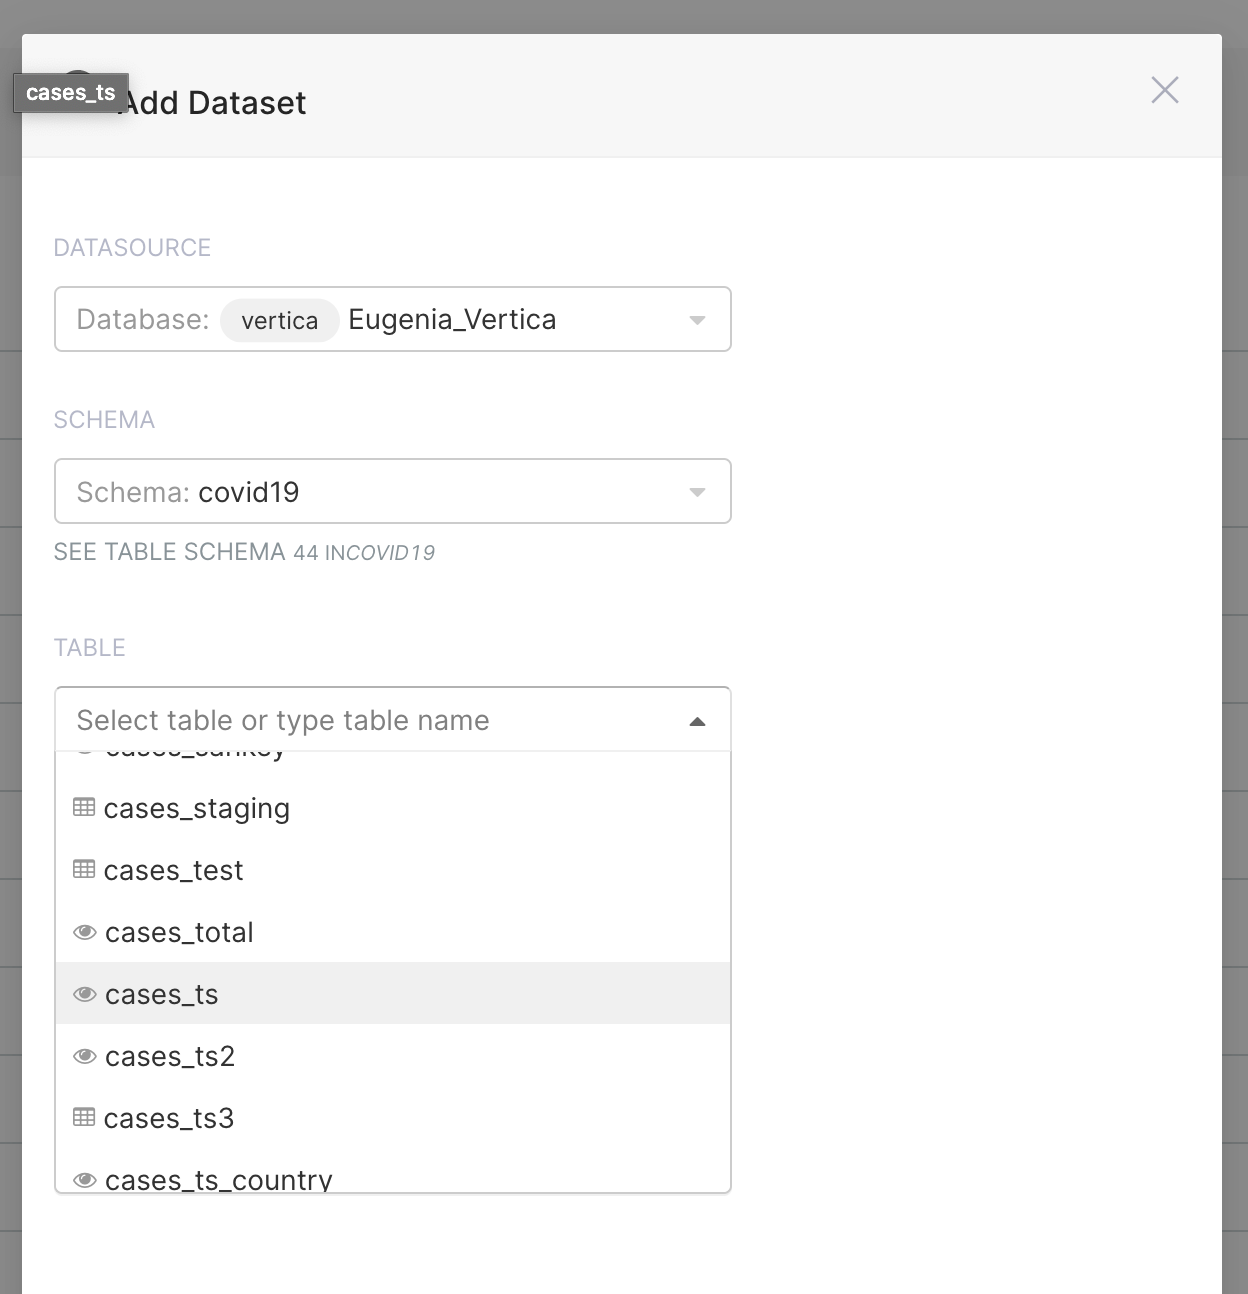Screen dimensions: 1248x1294
Task: Choose the cases_ts2 view from the list
Action: click(x=170, y=1056)
